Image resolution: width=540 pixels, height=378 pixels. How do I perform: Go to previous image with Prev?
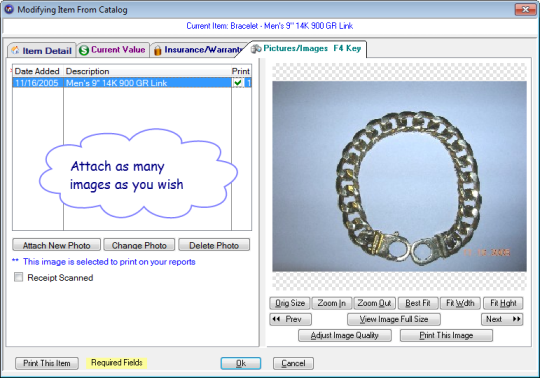pyautogui.click(x=291, y=319)
